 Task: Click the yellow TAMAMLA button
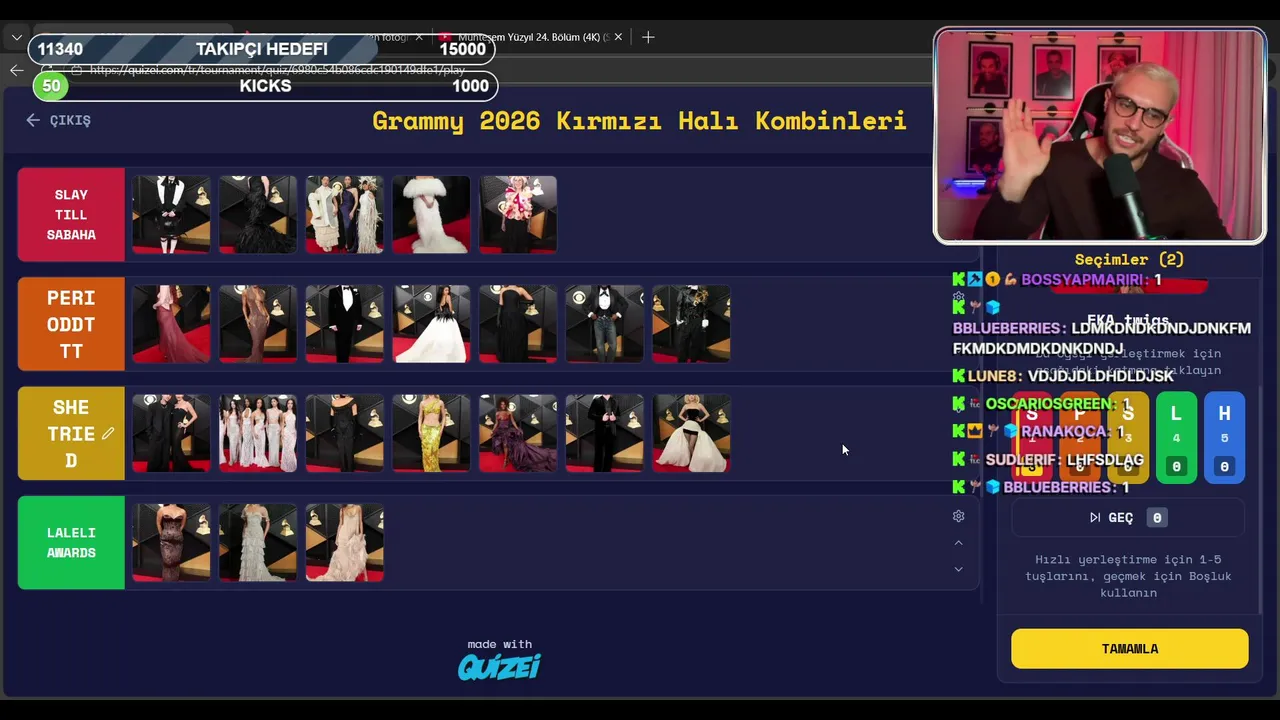tap(1130, 649)
